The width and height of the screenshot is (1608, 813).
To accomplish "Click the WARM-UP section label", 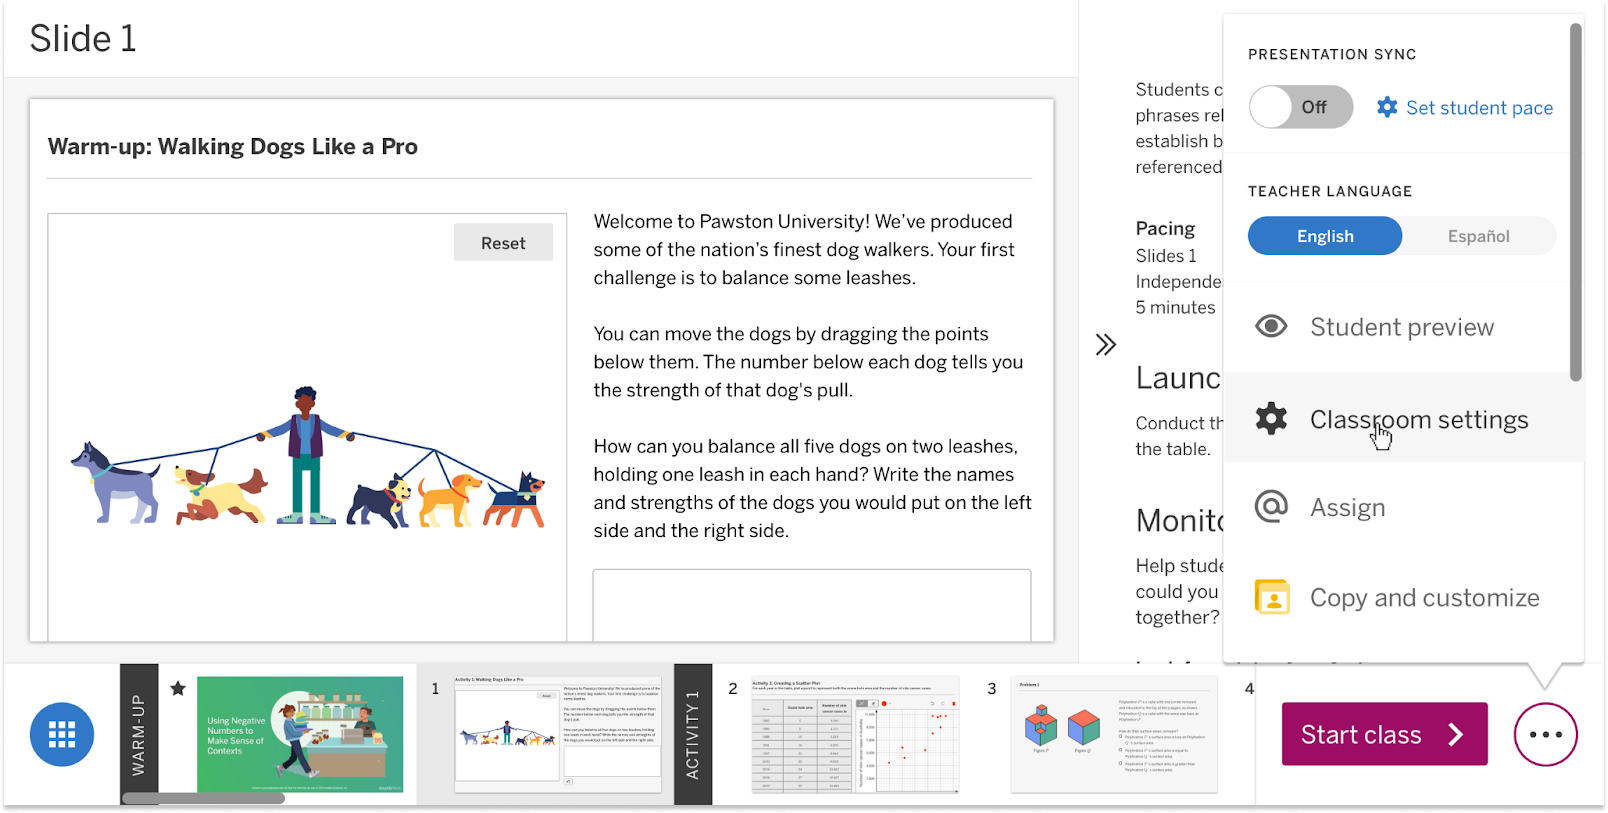I will (x=139, y=735).
